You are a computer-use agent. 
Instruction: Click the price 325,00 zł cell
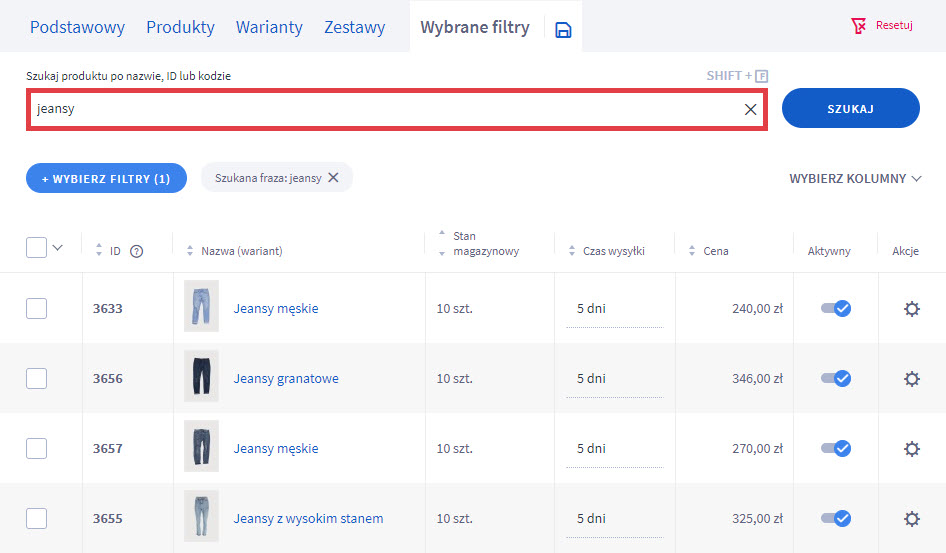click(757, 518)
